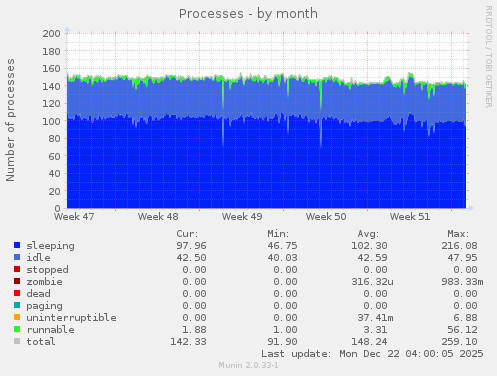
Task: Click idle current value 42.50
Action: 191,258
